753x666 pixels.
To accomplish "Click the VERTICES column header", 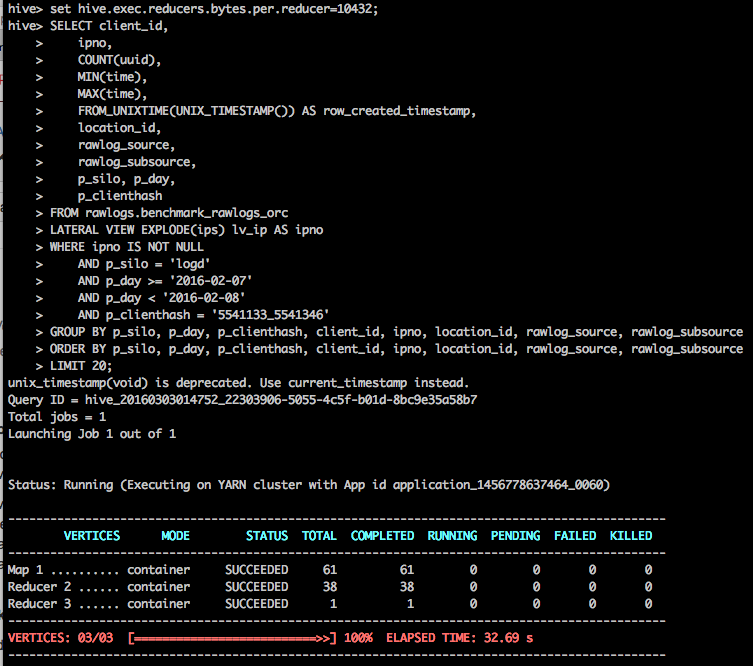I will pyautogui.click(x=91, y=536).
